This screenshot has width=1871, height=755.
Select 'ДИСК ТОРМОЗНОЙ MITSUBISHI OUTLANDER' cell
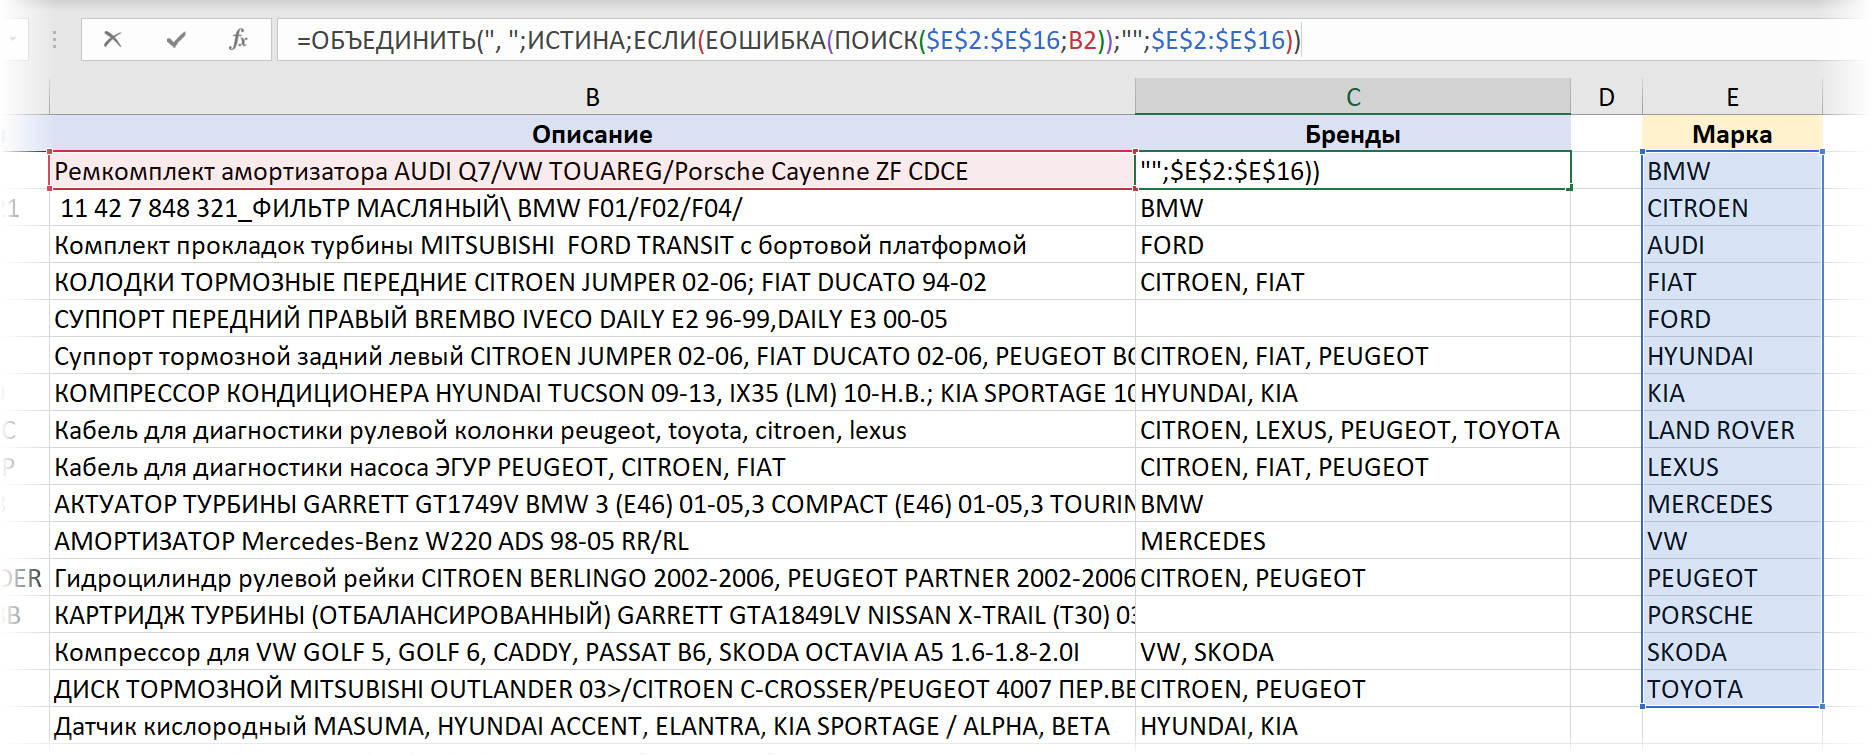pyautogui.click(x=592, y=689)
